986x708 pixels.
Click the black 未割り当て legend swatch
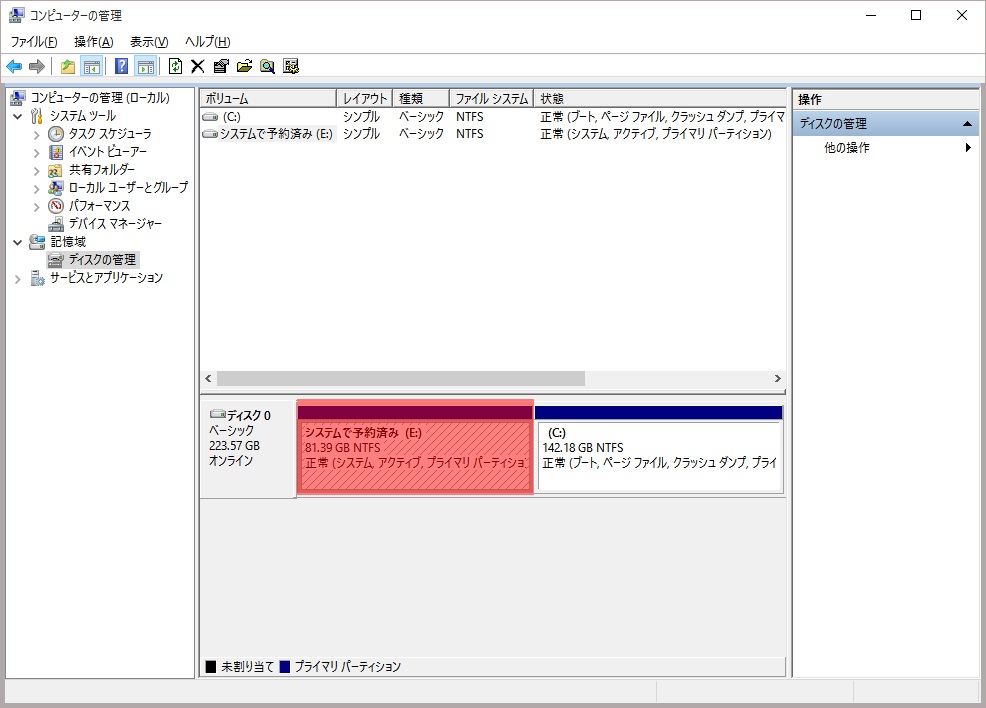211,667
